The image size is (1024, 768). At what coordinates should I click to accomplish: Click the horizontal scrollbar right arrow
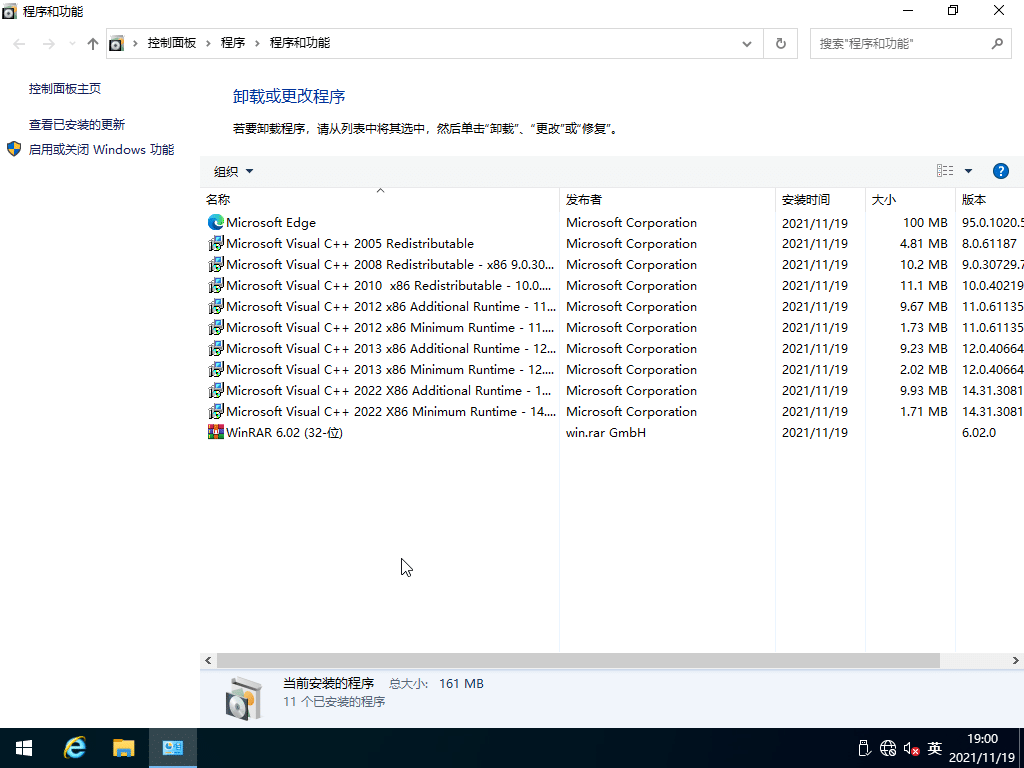tap(1016, 661)
